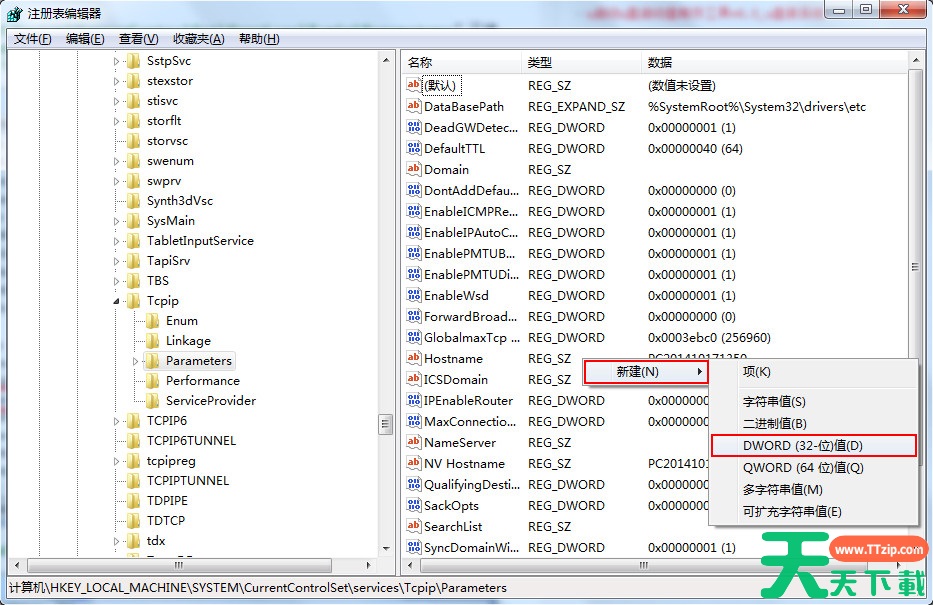The image size is (933, 605).
Task: Expand the TCPIP6 tree node
Action: click(117, 421)
